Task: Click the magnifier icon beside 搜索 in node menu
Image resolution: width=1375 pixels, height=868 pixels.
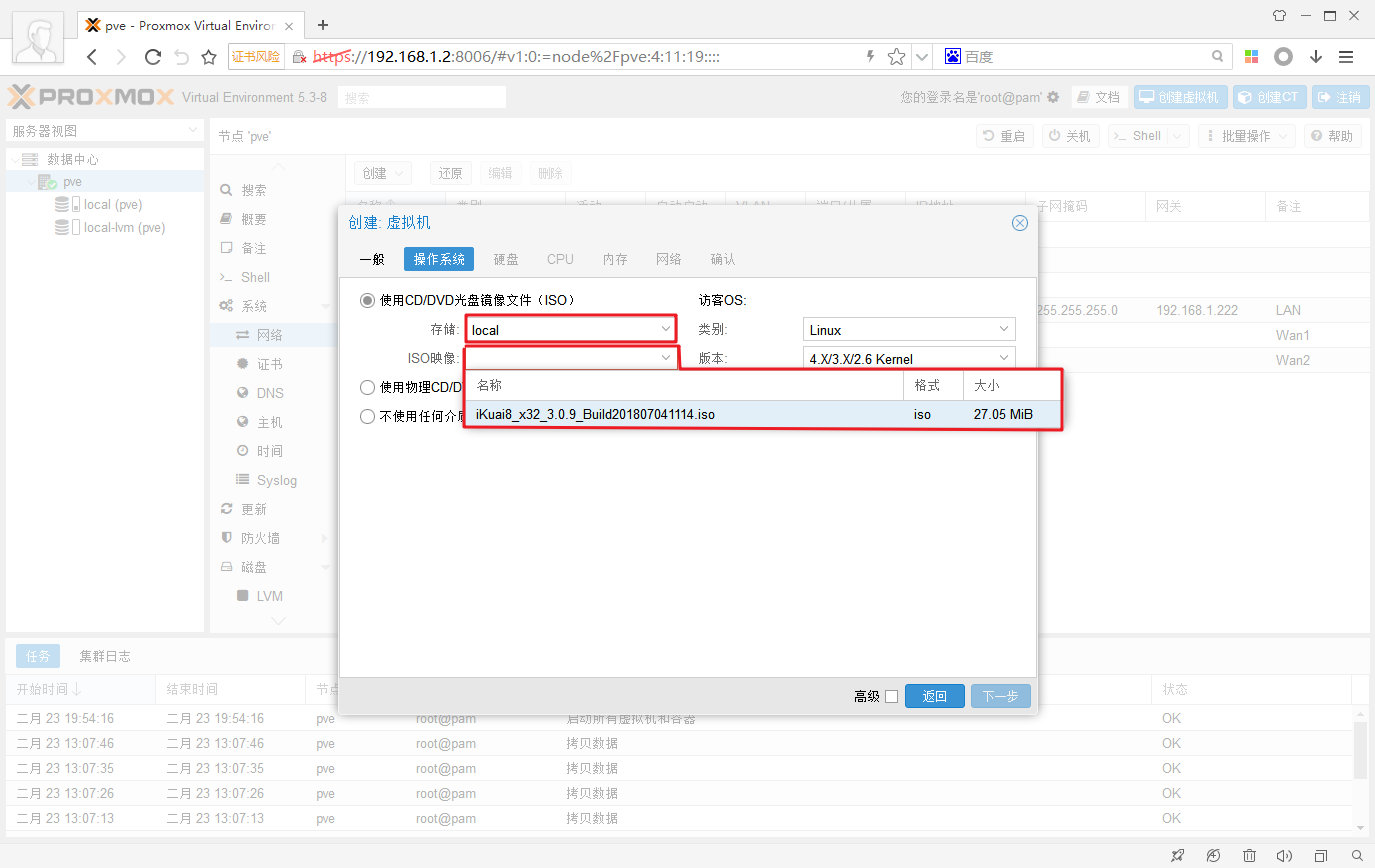Action: 226,190
